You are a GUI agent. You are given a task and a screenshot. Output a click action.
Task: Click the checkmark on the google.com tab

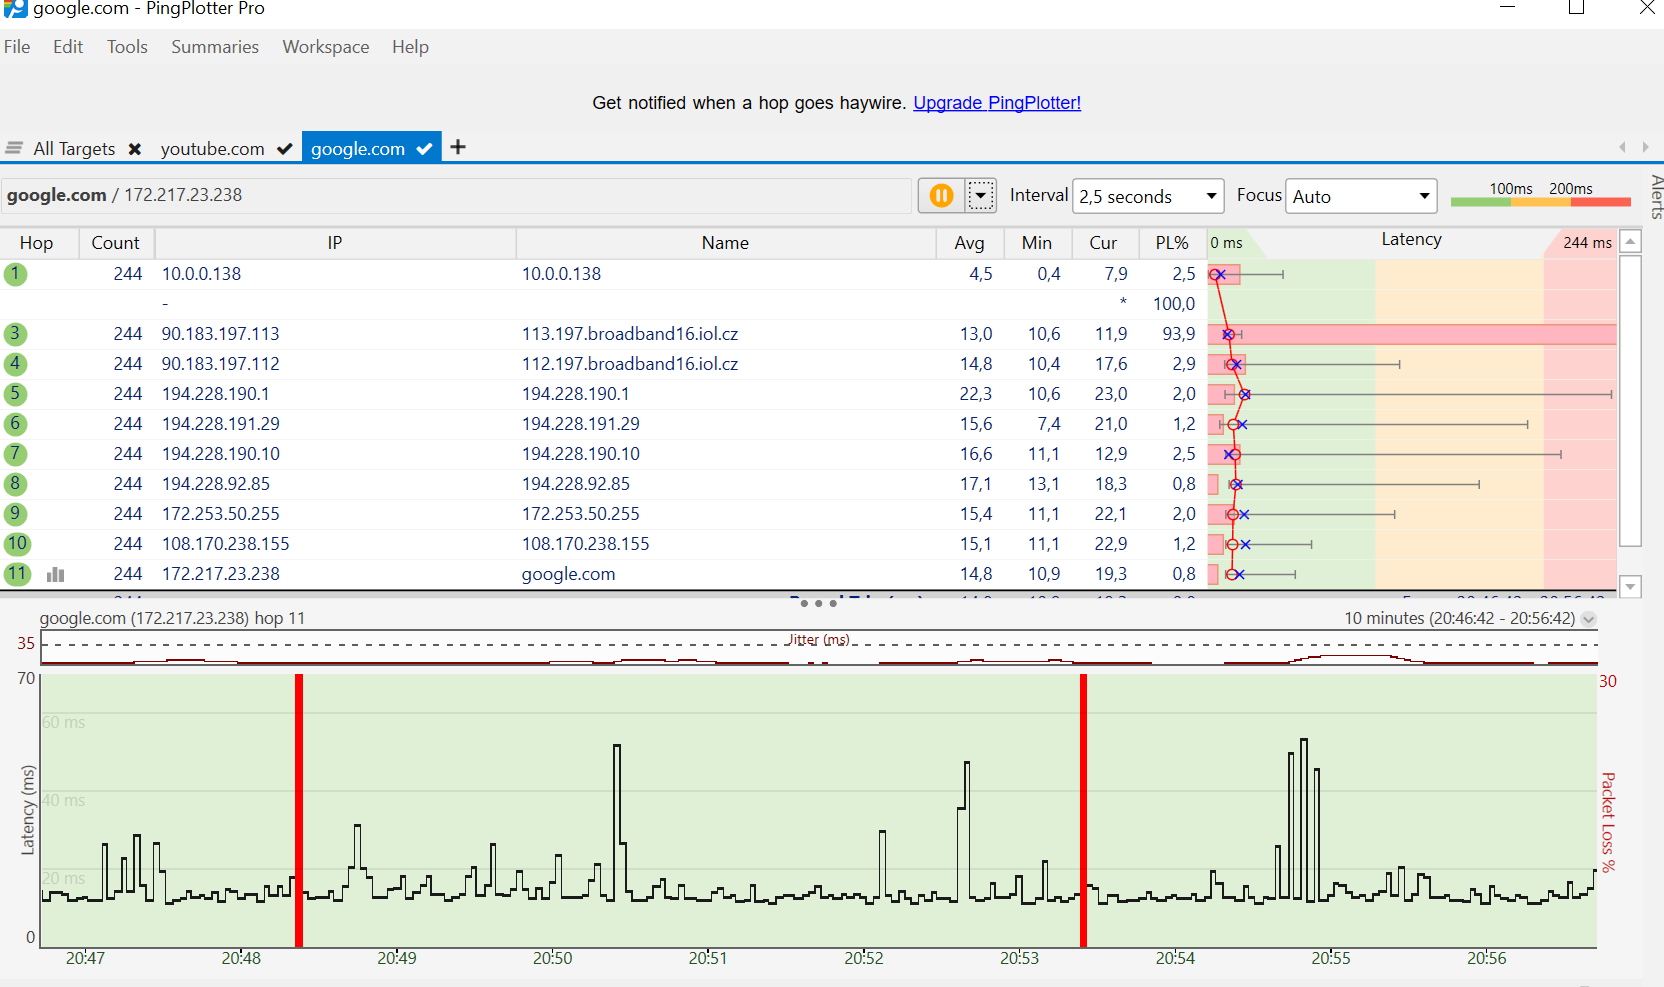[x=424, y=149]
